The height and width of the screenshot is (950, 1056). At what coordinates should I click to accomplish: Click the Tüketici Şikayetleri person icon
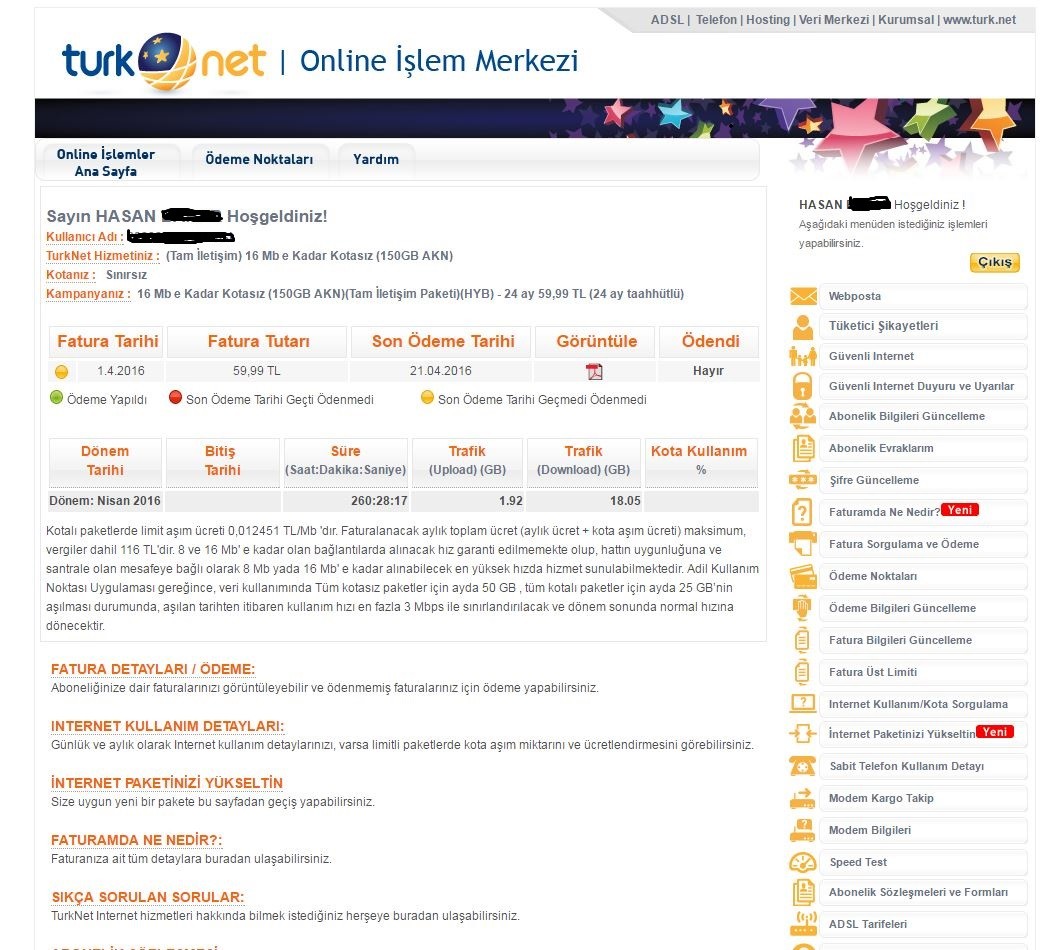(803, 326)
